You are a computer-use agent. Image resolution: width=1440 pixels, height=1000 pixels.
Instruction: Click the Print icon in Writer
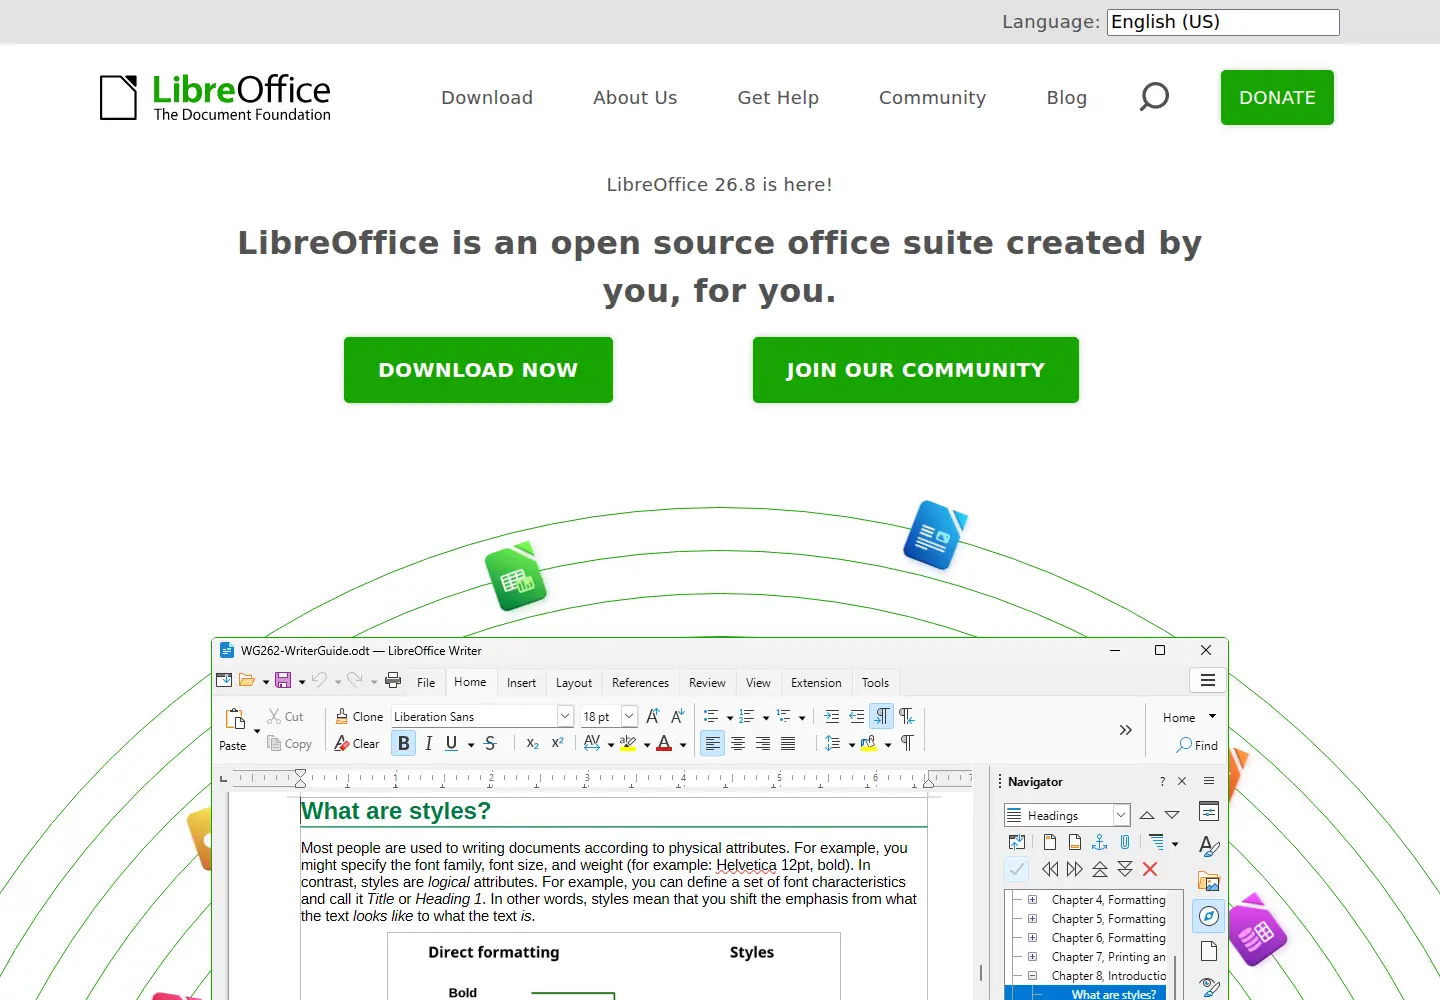393,681
